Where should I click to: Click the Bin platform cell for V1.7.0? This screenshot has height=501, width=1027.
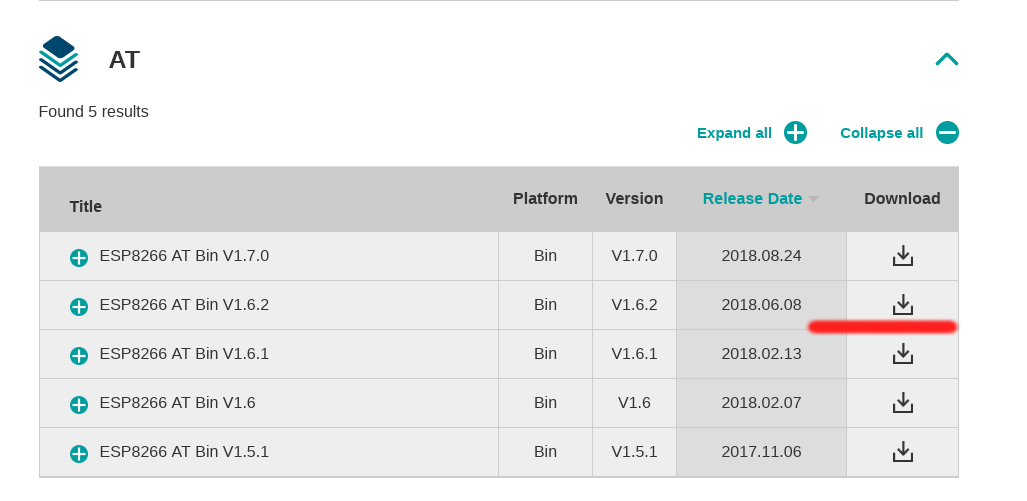(545, 255)
